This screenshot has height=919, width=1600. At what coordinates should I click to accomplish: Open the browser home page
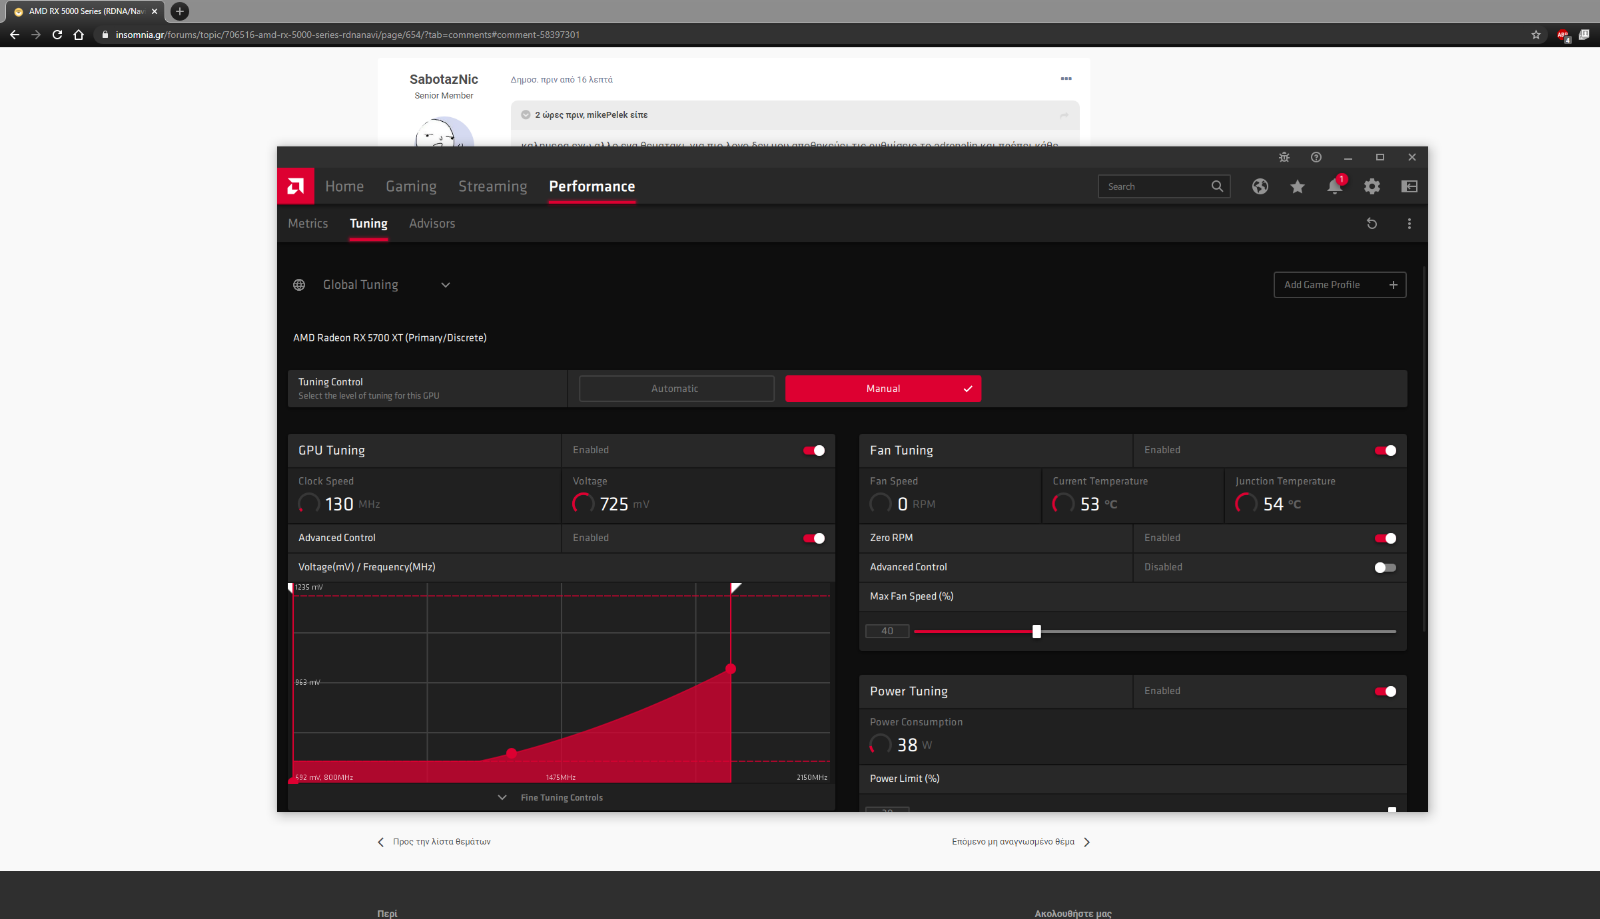click(x=78, y=35)
